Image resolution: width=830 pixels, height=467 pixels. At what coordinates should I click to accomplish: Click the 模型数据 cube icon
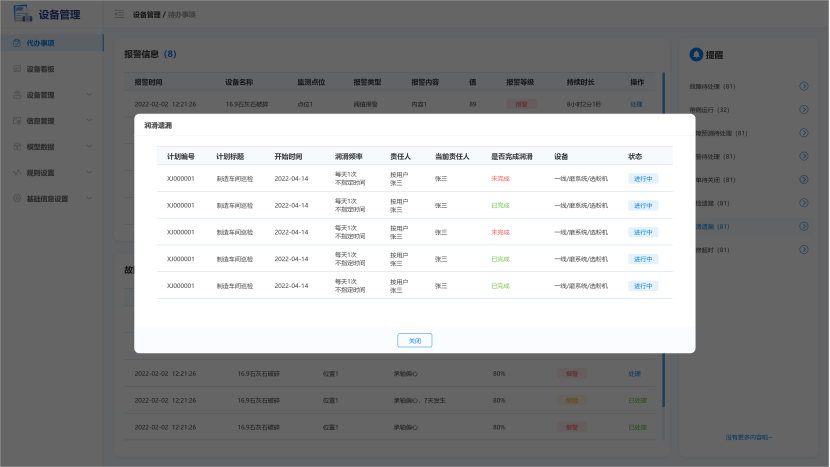coord(16,147)
